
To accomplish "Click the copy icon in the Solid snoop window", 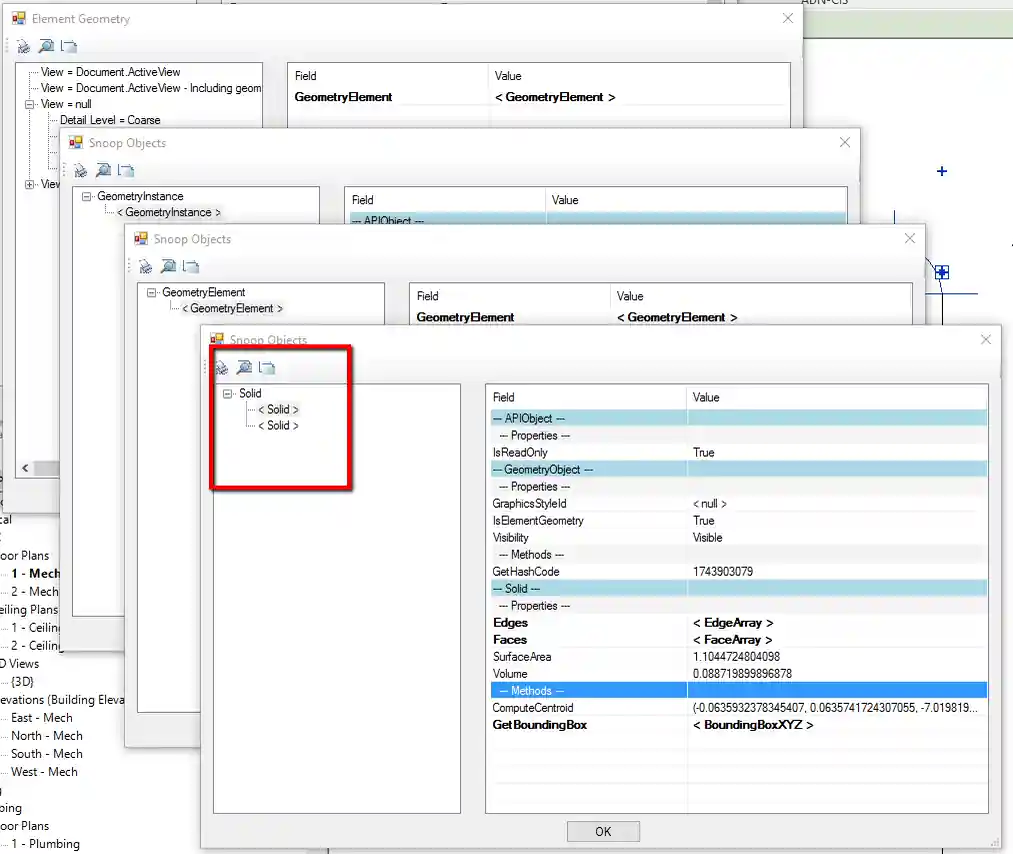I will [x=266, y=368].
